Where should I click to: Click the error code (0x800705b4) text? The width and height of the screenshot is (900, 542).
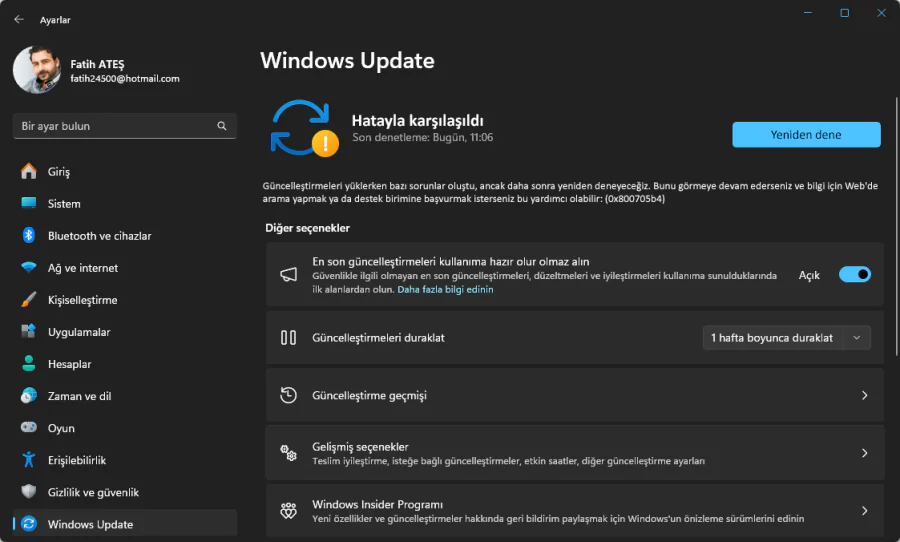coord(634,199)
